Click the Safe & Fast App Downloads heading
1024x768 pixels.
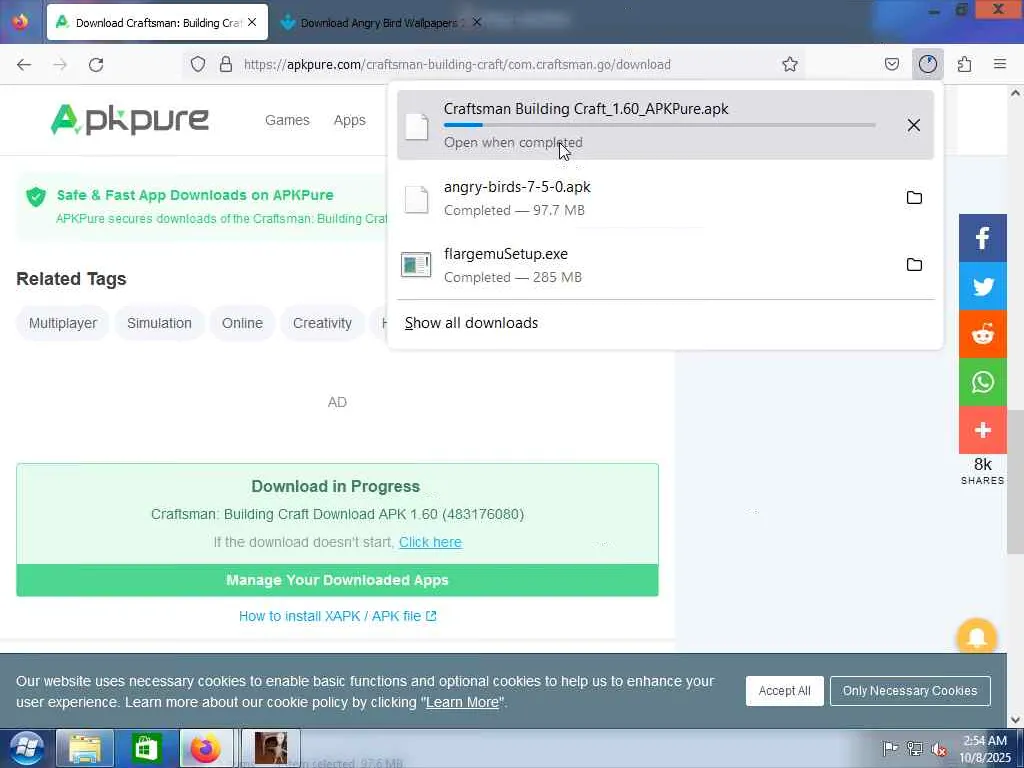coord(195,195)
